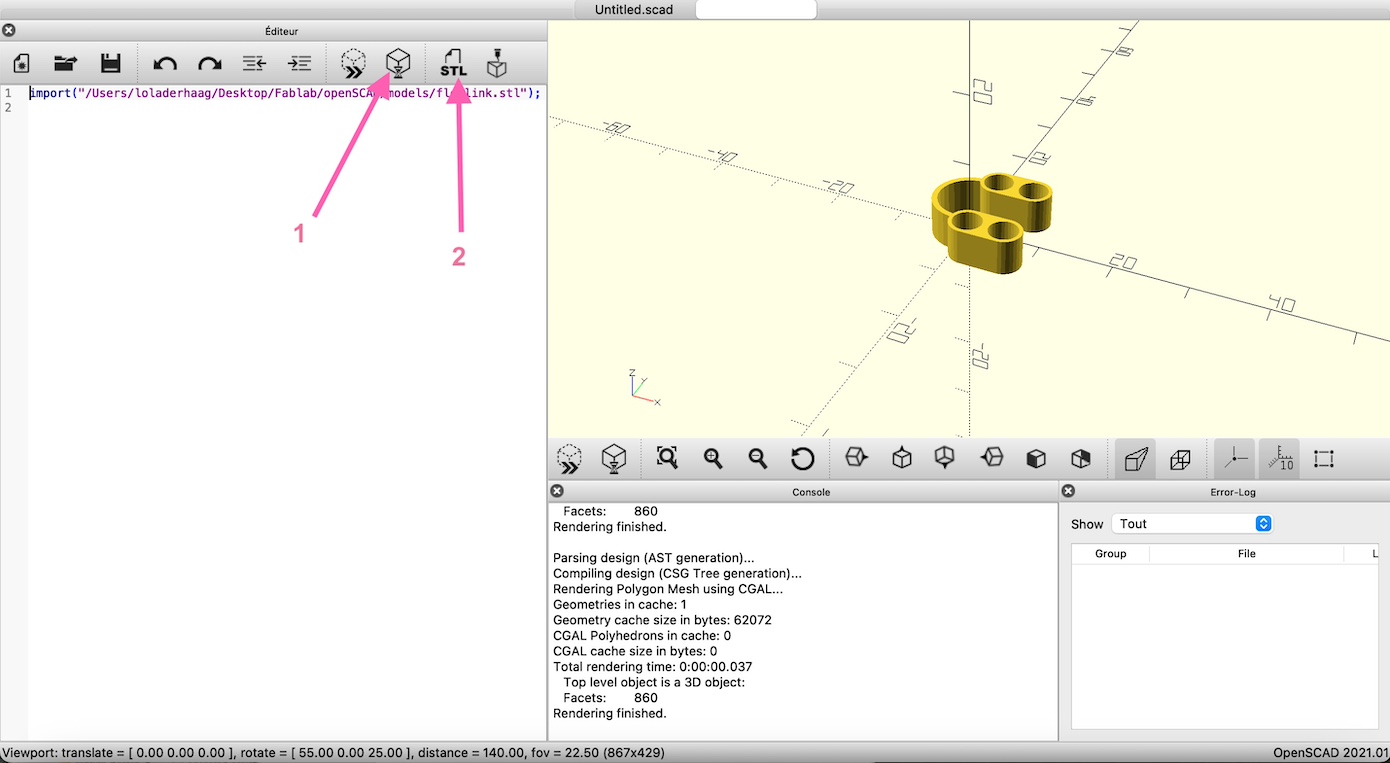This screenshot has height=763, width=1390.
Task: Zoom out of the 3D view
Action: [x=758, y=459]
